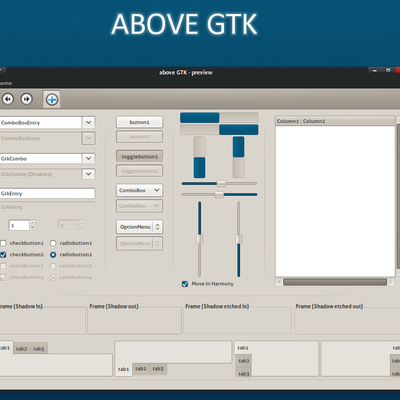Select radiobutton1
Screen dimensions: 400x400
[x=53, y=243]
